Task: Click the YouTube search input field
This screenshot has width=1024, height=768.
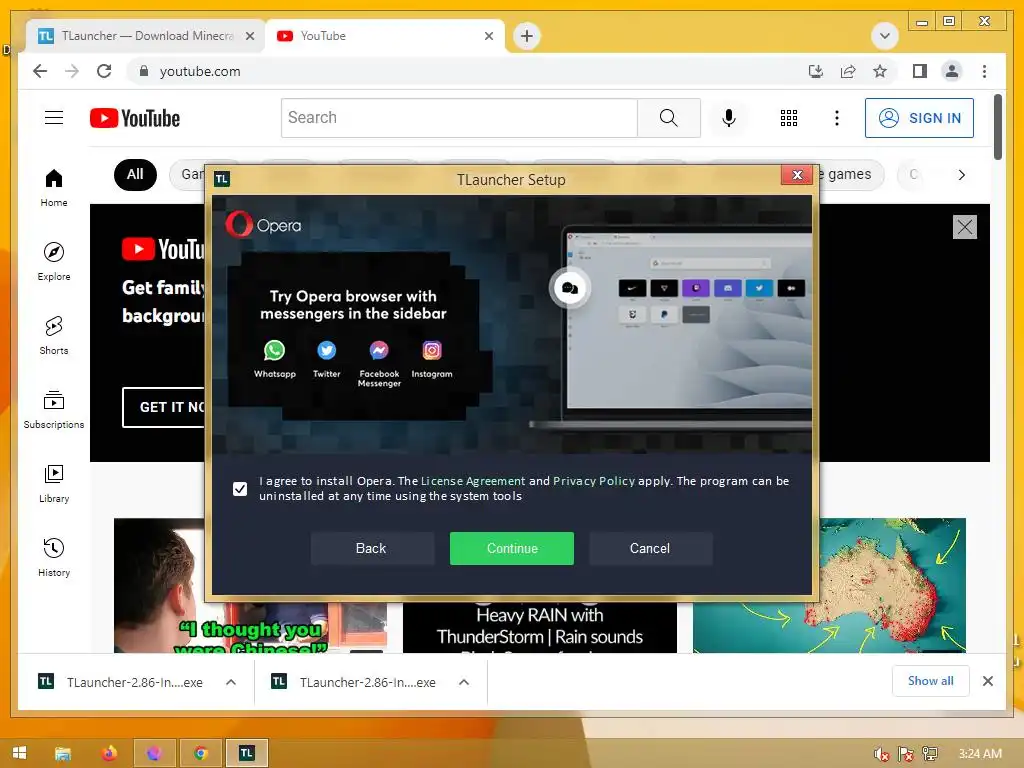Action: (x=459, y=118)
